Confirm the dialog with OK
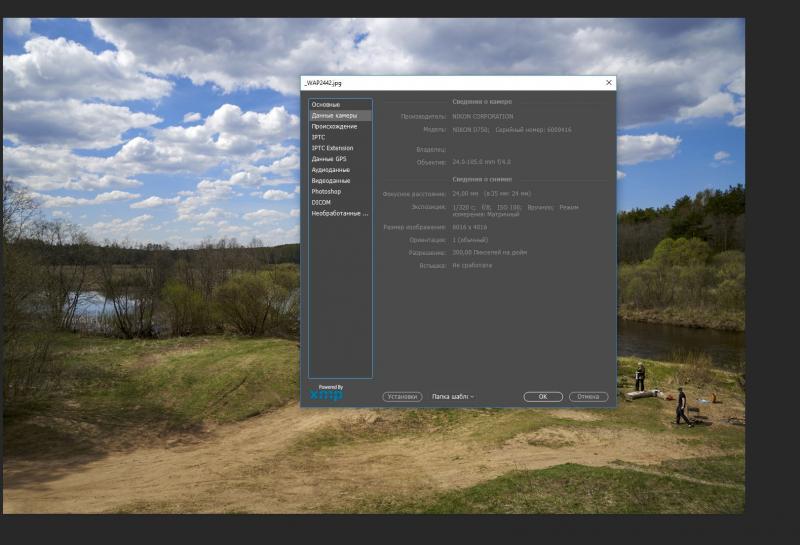 [x=543, y=397]
